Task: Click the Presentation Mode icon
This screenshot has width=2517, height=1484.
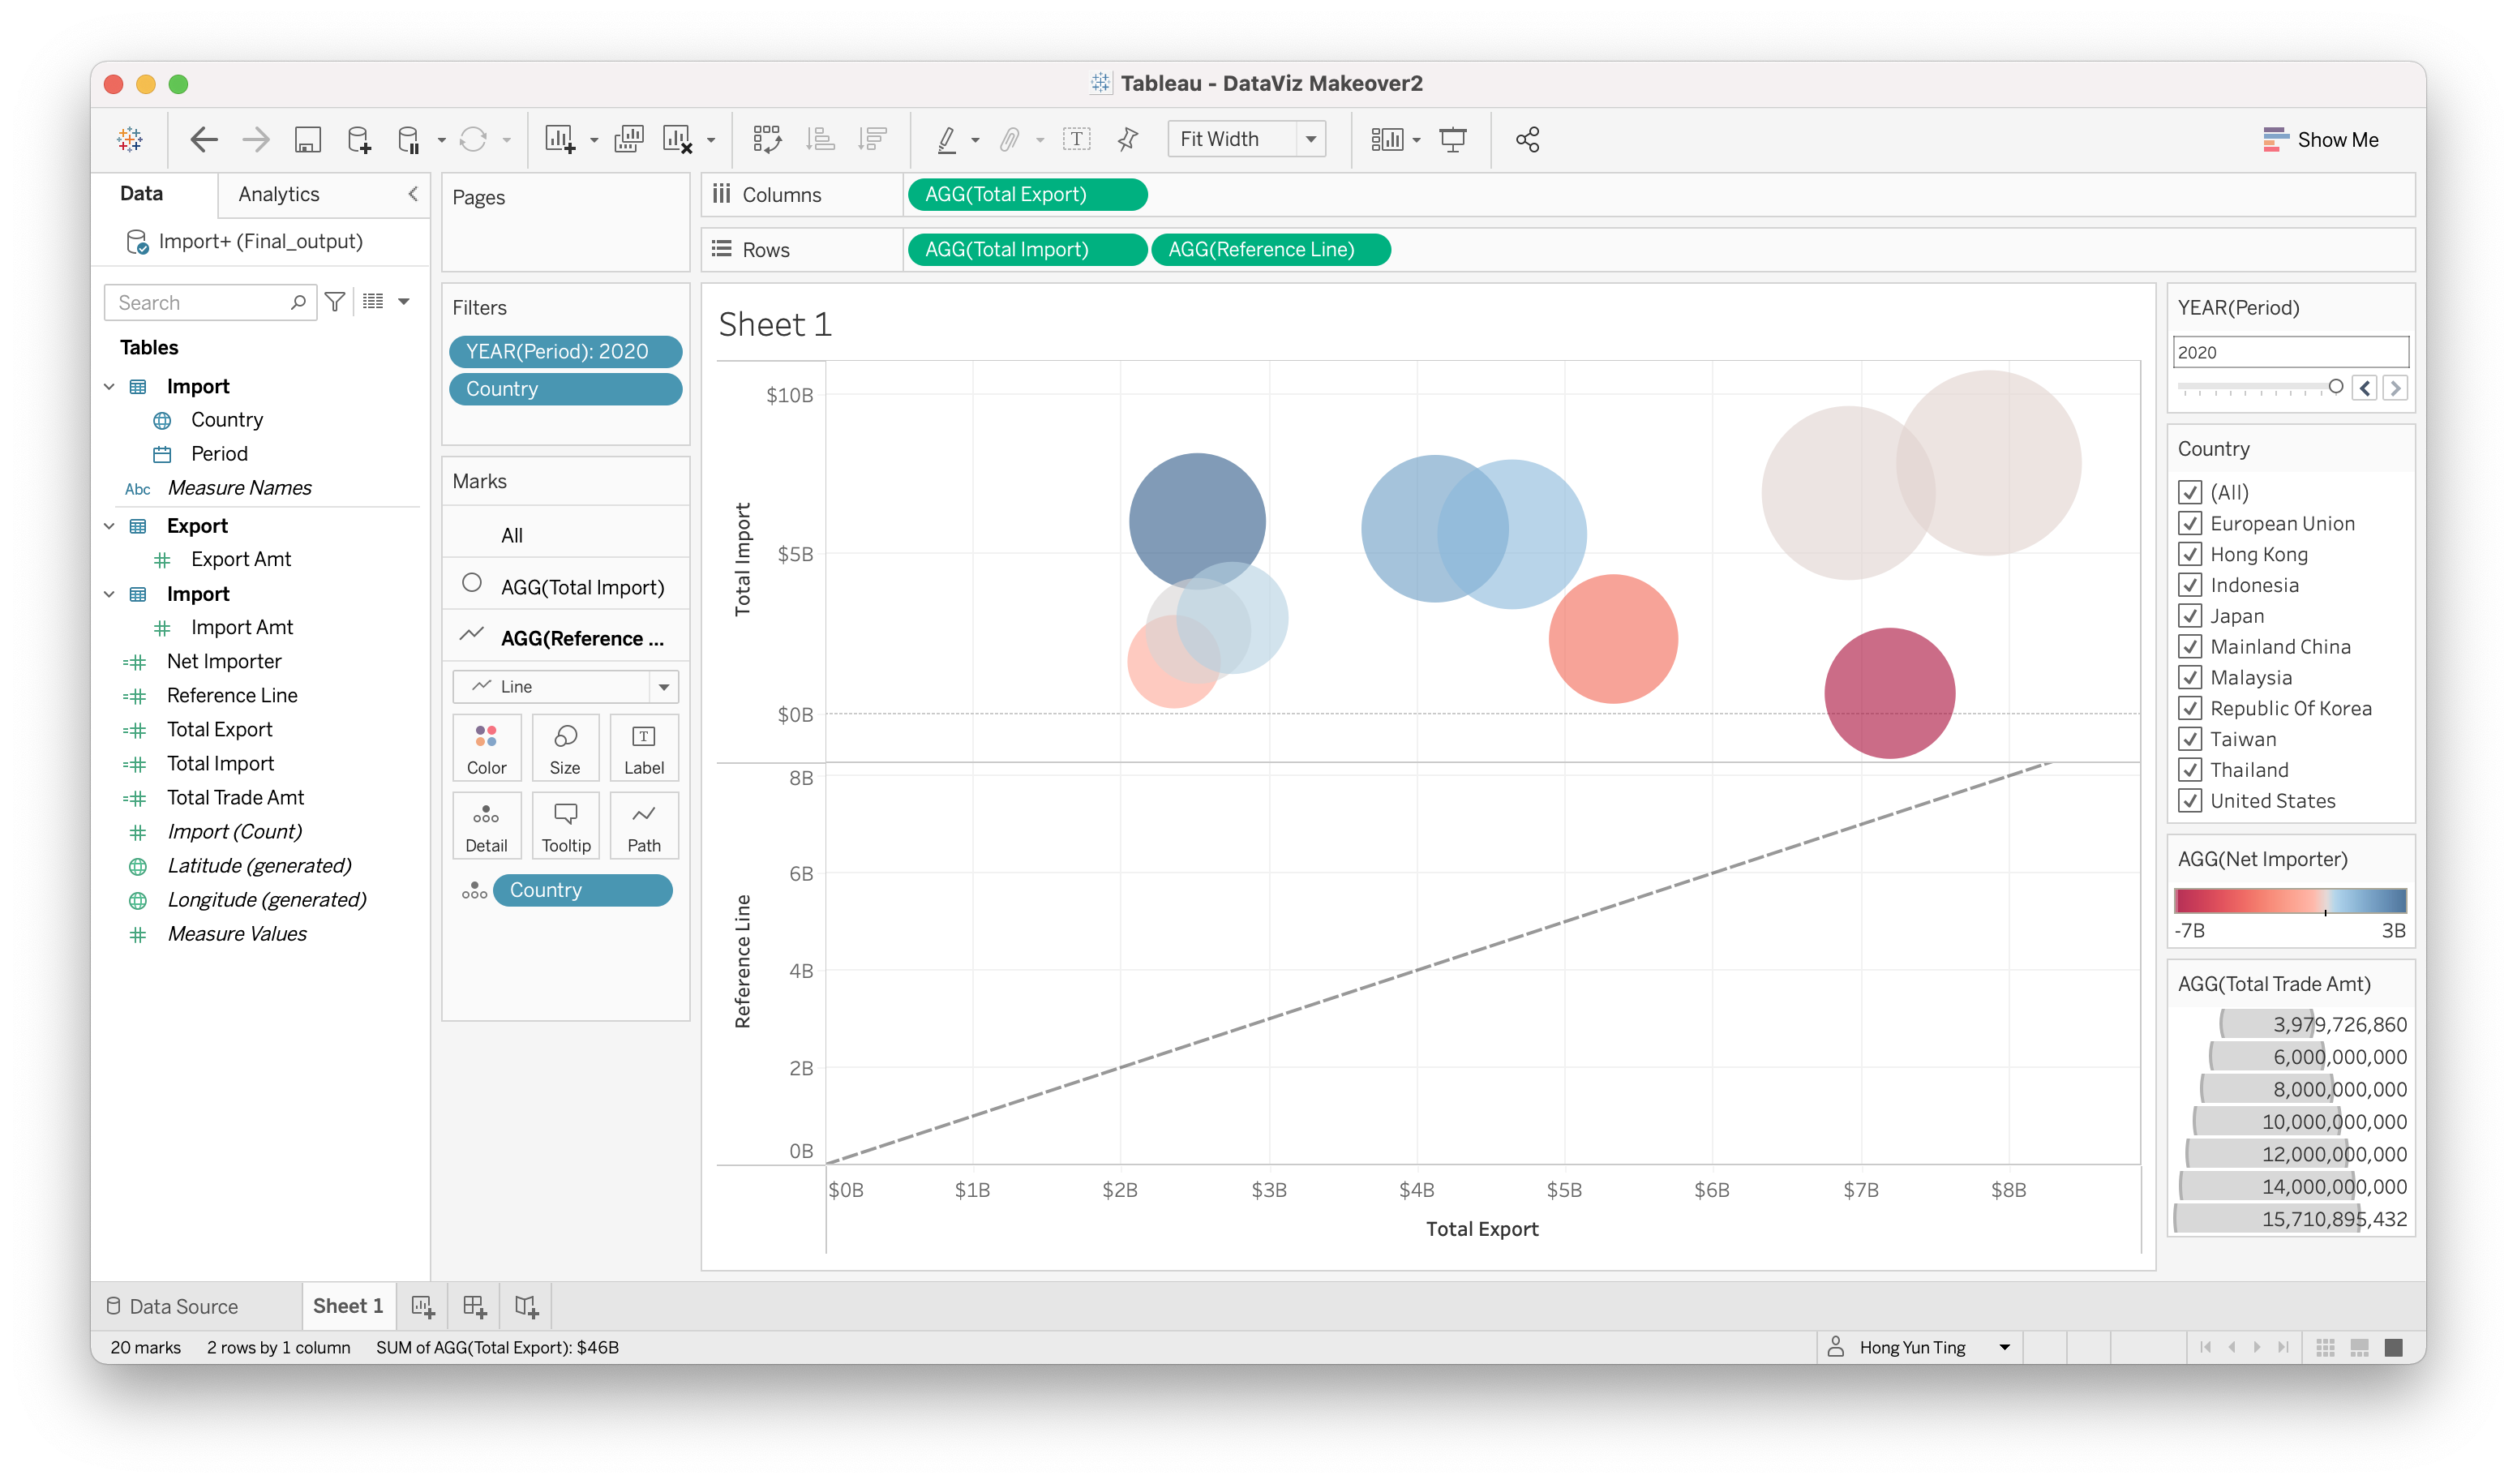Action: pyautogui.click(x=1452, y=140)
